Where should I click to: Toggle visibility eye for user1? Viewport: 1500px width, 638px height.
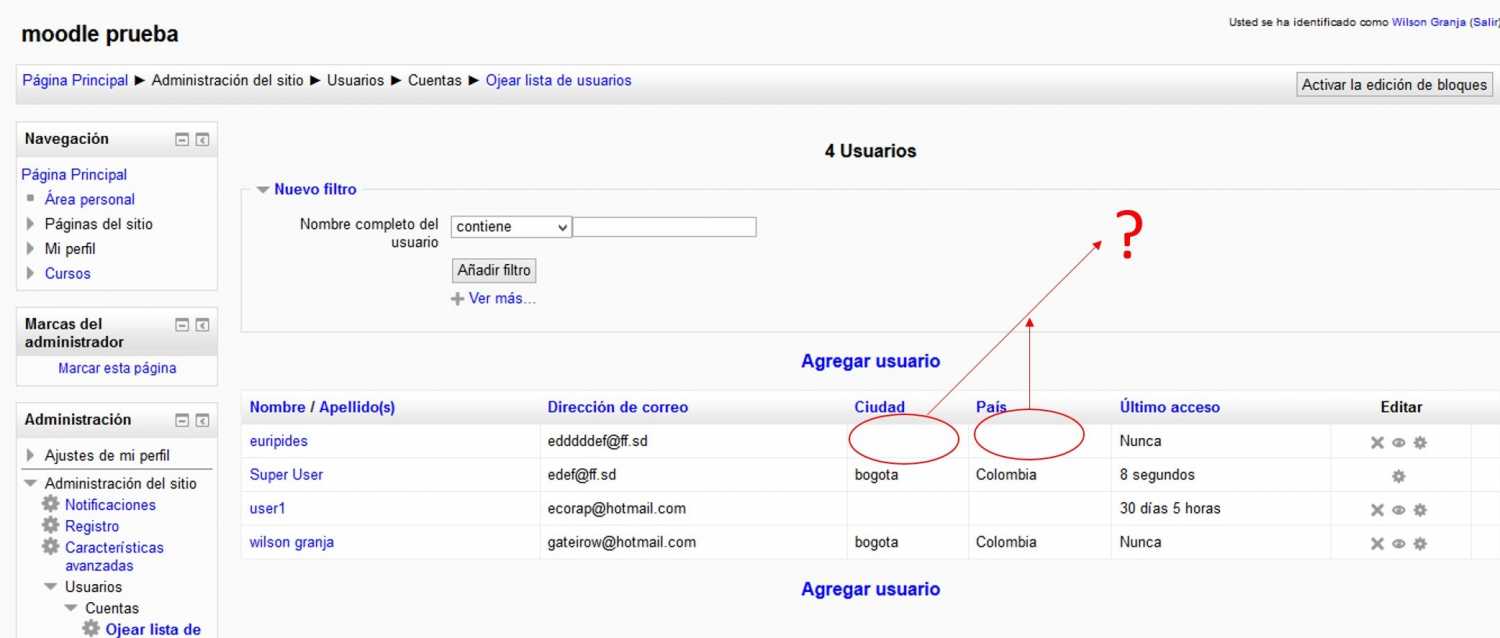pyautogui.click(x=1399, y=510)
